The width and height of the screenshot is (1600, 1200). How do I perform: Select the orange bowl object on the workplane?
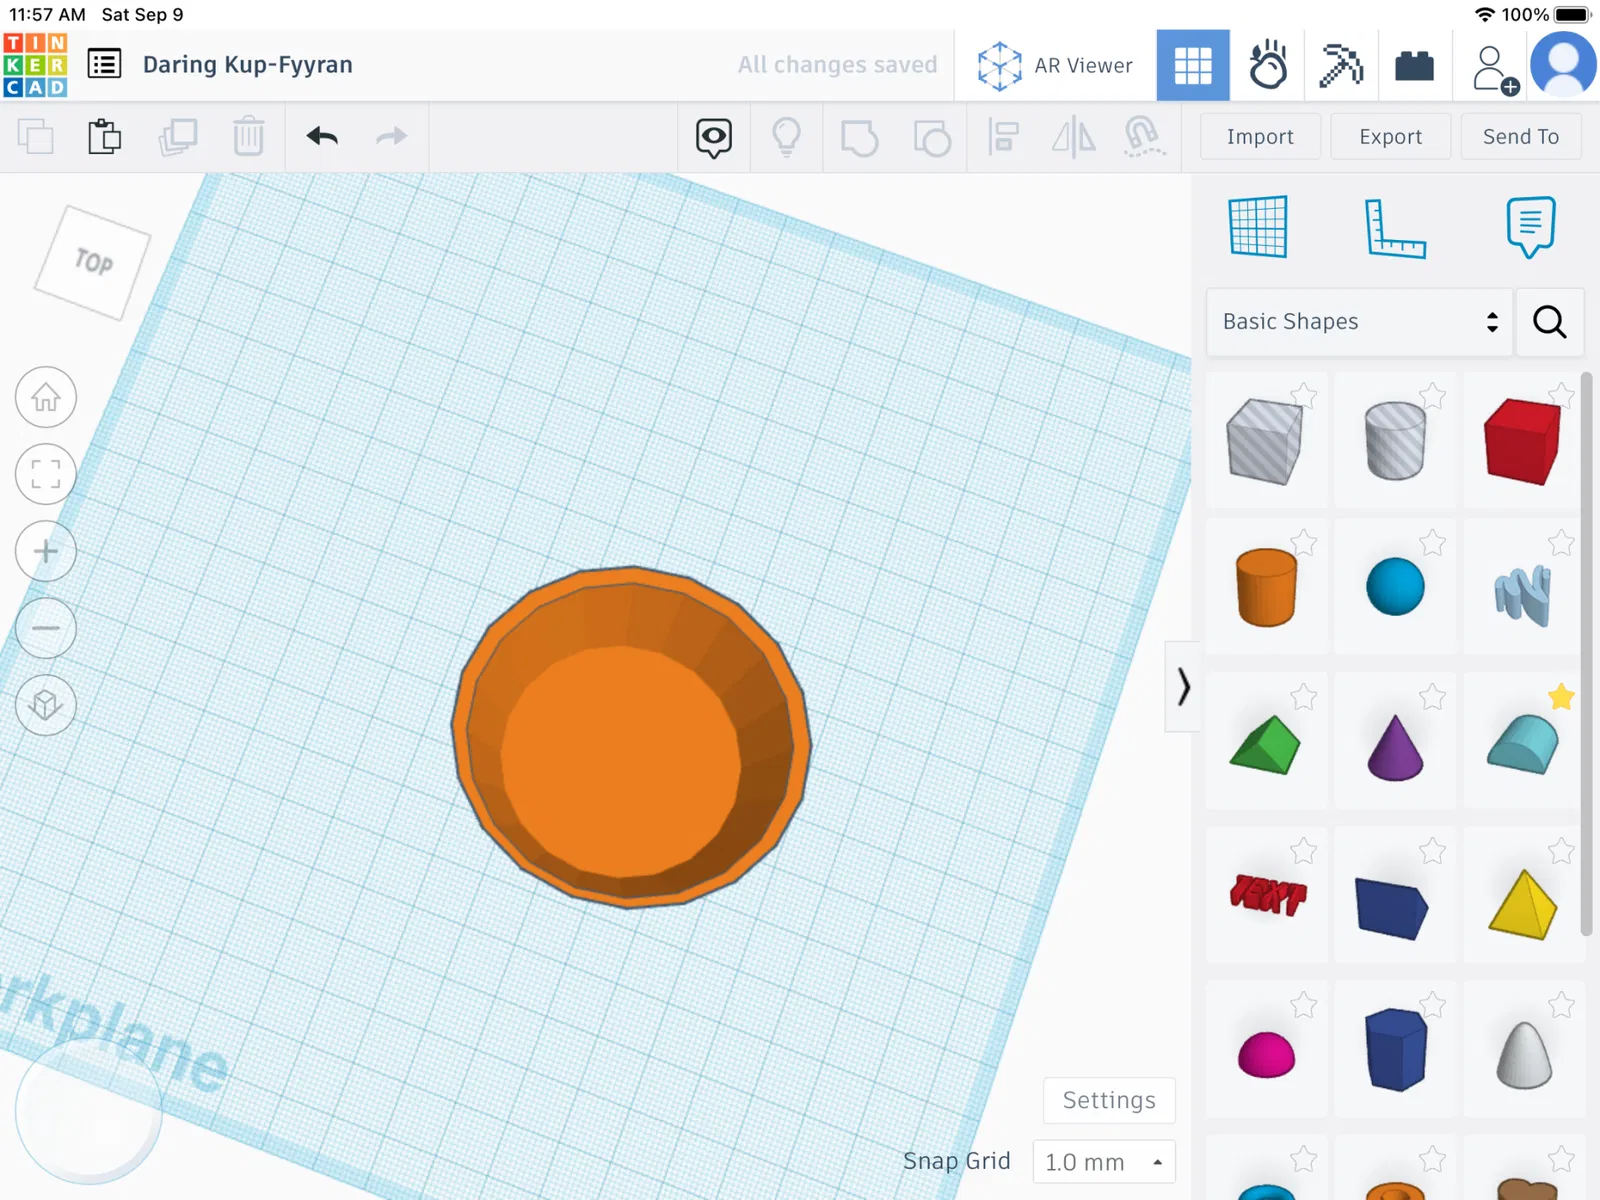click(631, 738)
